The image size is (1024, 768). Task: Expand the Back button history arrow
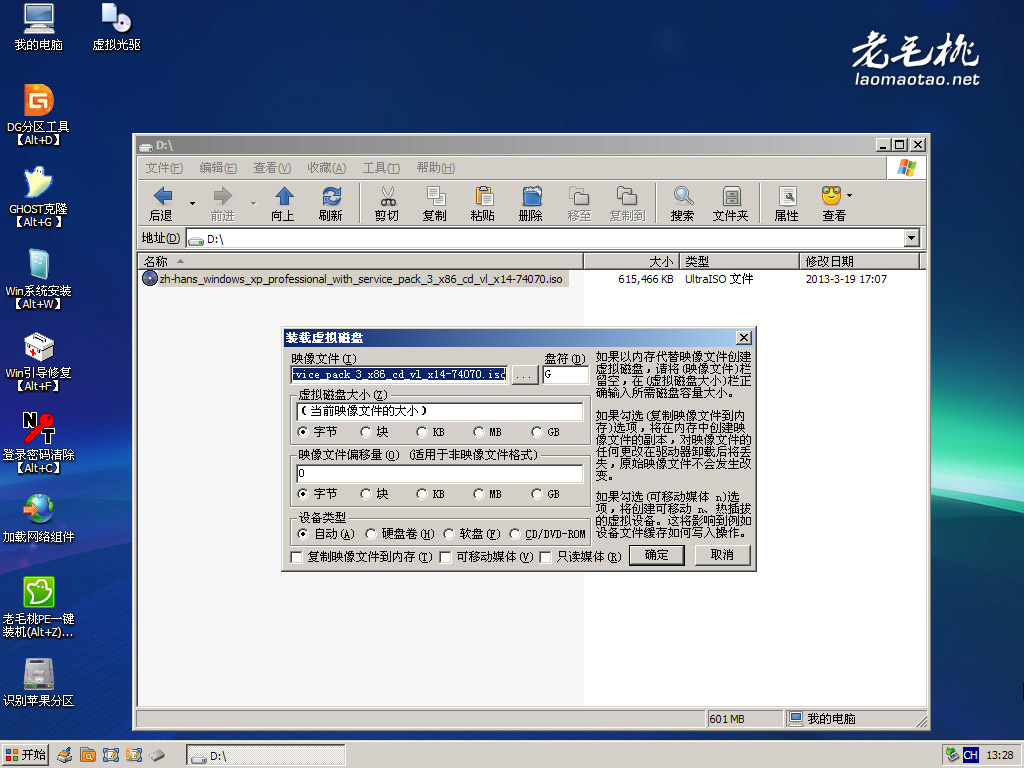(x=192, y=203)
